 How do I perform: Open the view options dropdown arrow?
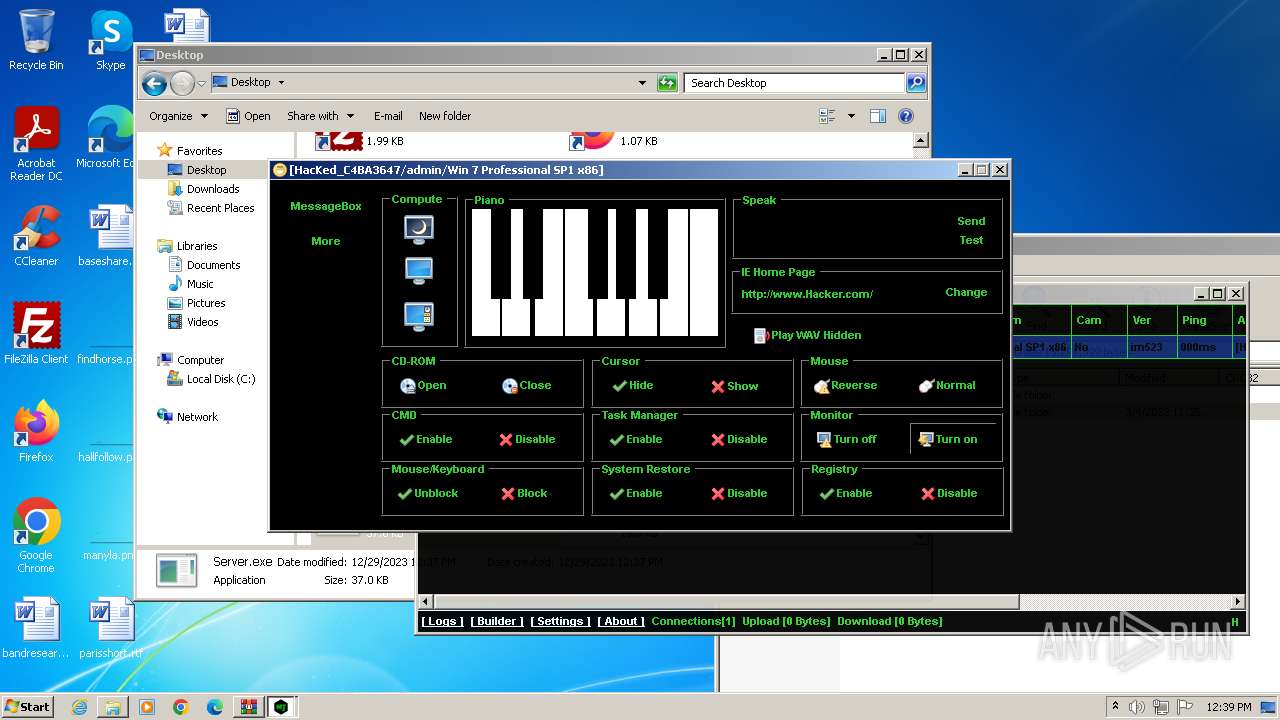tap(851, 116)
